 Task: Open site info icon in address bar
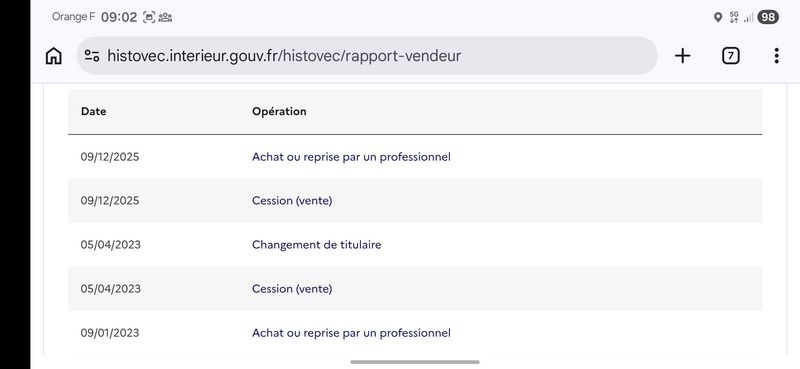coord(92,56)
